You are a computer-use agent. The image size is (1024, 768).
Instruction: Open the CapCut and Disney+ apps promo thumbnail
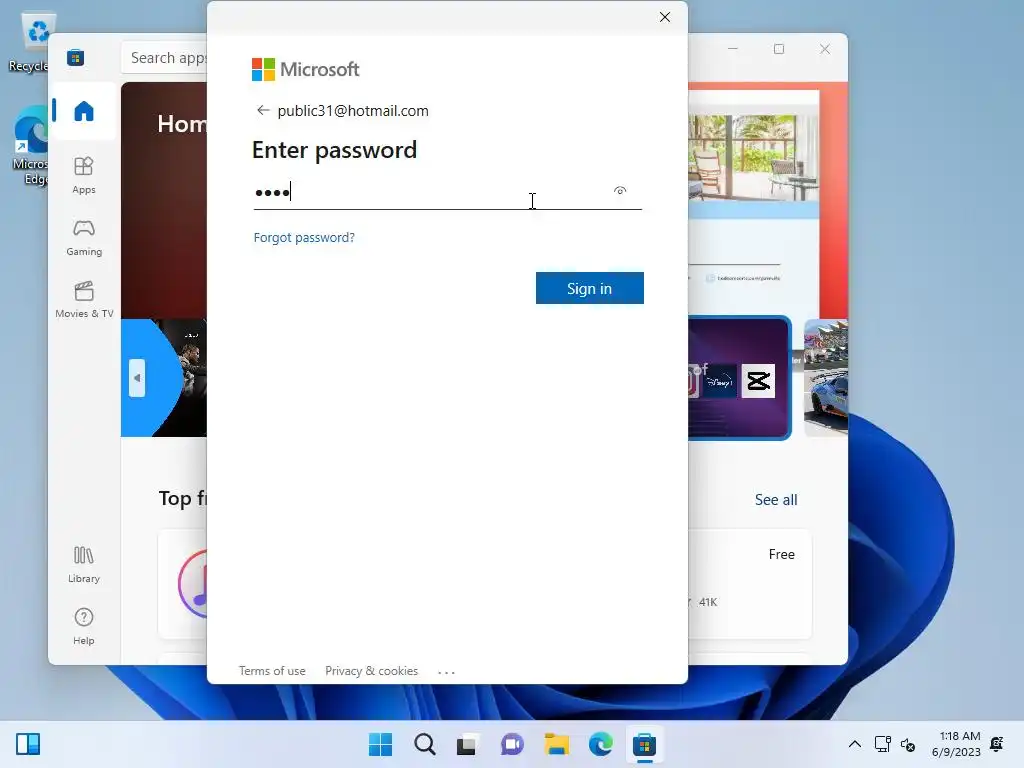[739, 377]
